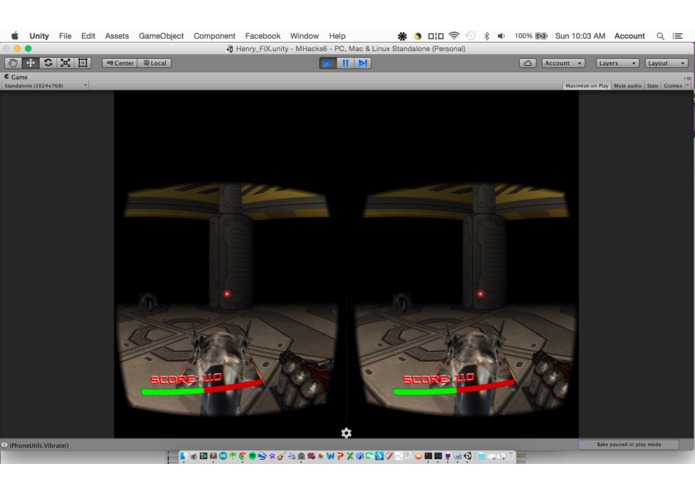The height and width of the screenshot is (494, 695).
Task: Click Wi-Fi status icon in menu bar
Action: [x=454, y=36]
